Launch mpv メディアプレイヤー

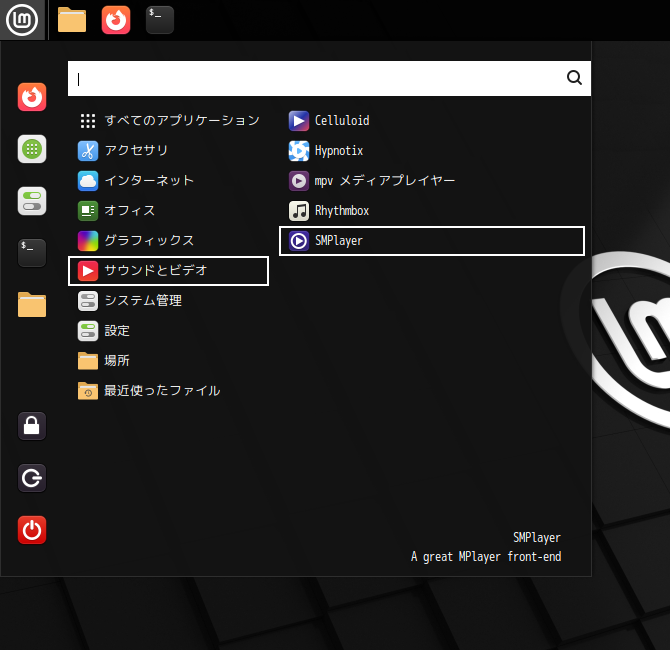432,180
